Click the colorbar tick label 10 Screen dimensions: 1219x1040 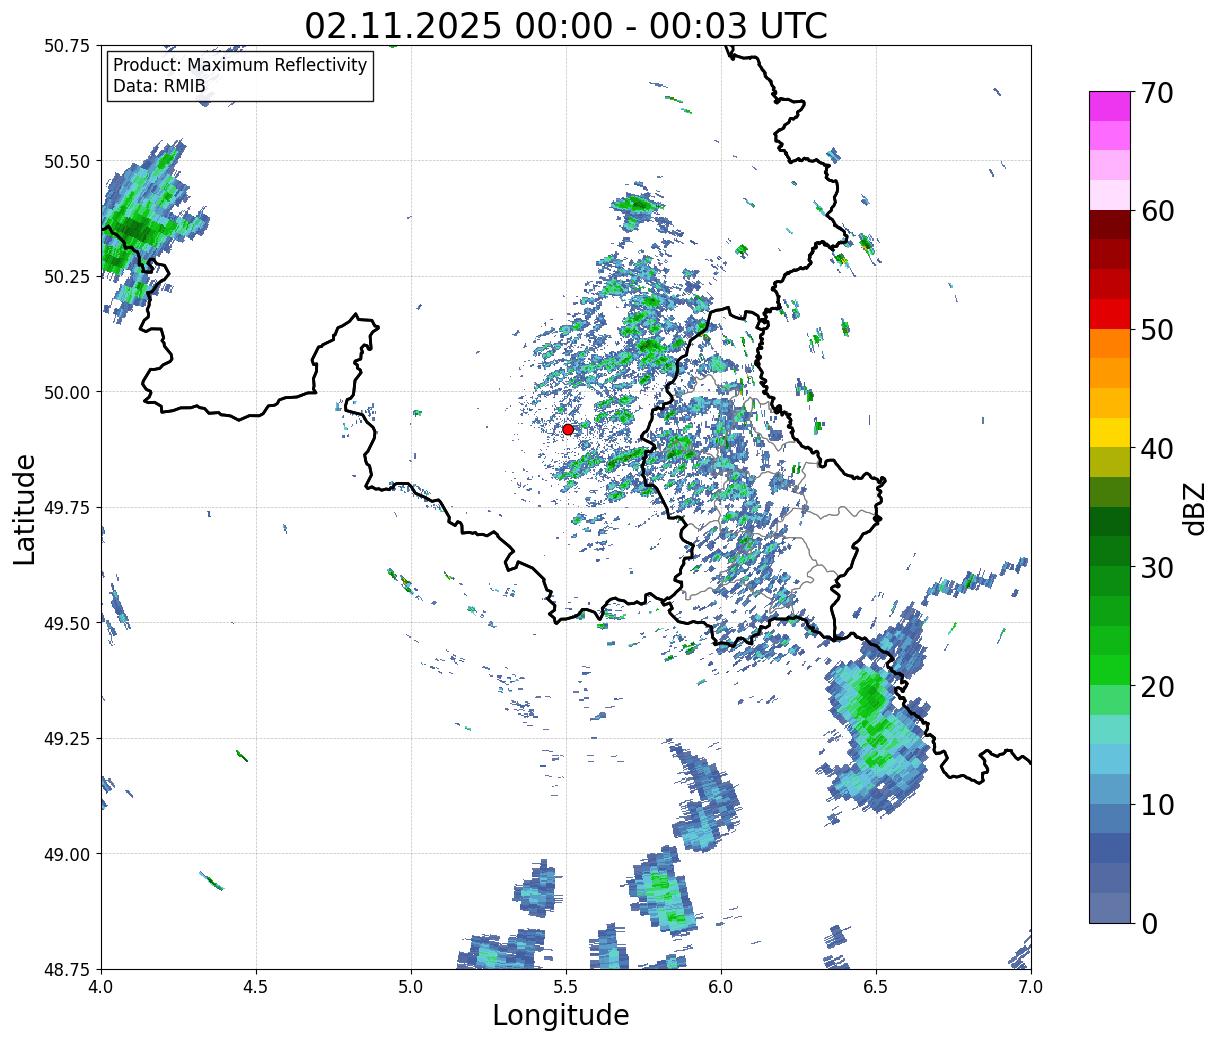[x=1157, y=804]
